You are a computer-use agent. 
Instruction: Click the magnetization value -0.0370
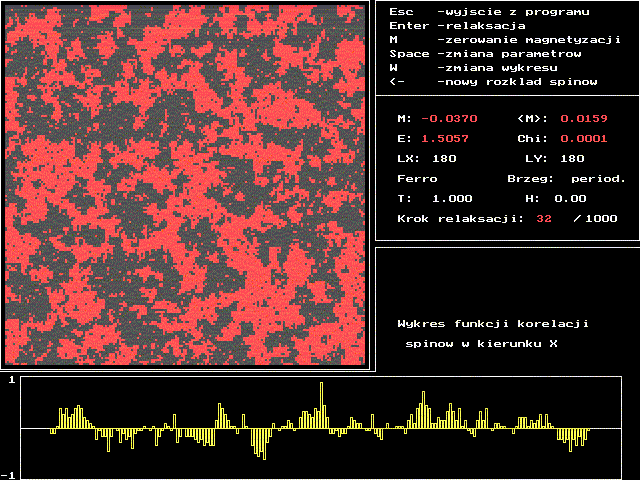[449, 118]
